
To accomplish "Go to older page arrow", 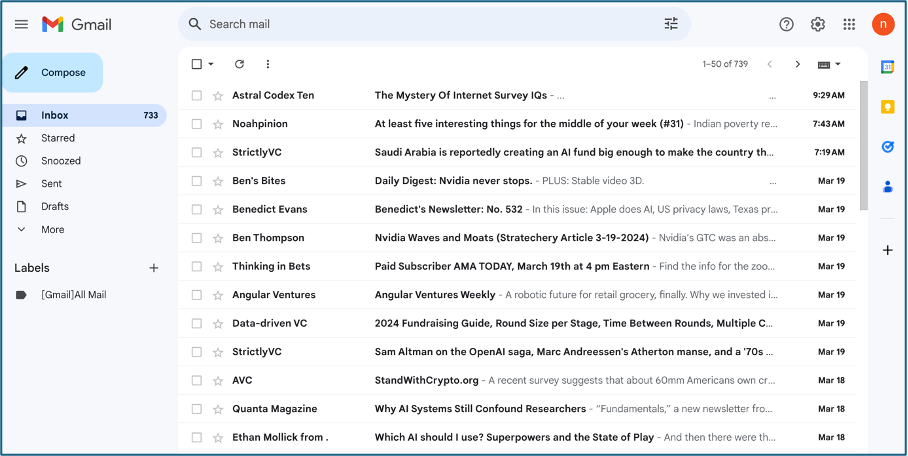I will [x=797, y=64].
